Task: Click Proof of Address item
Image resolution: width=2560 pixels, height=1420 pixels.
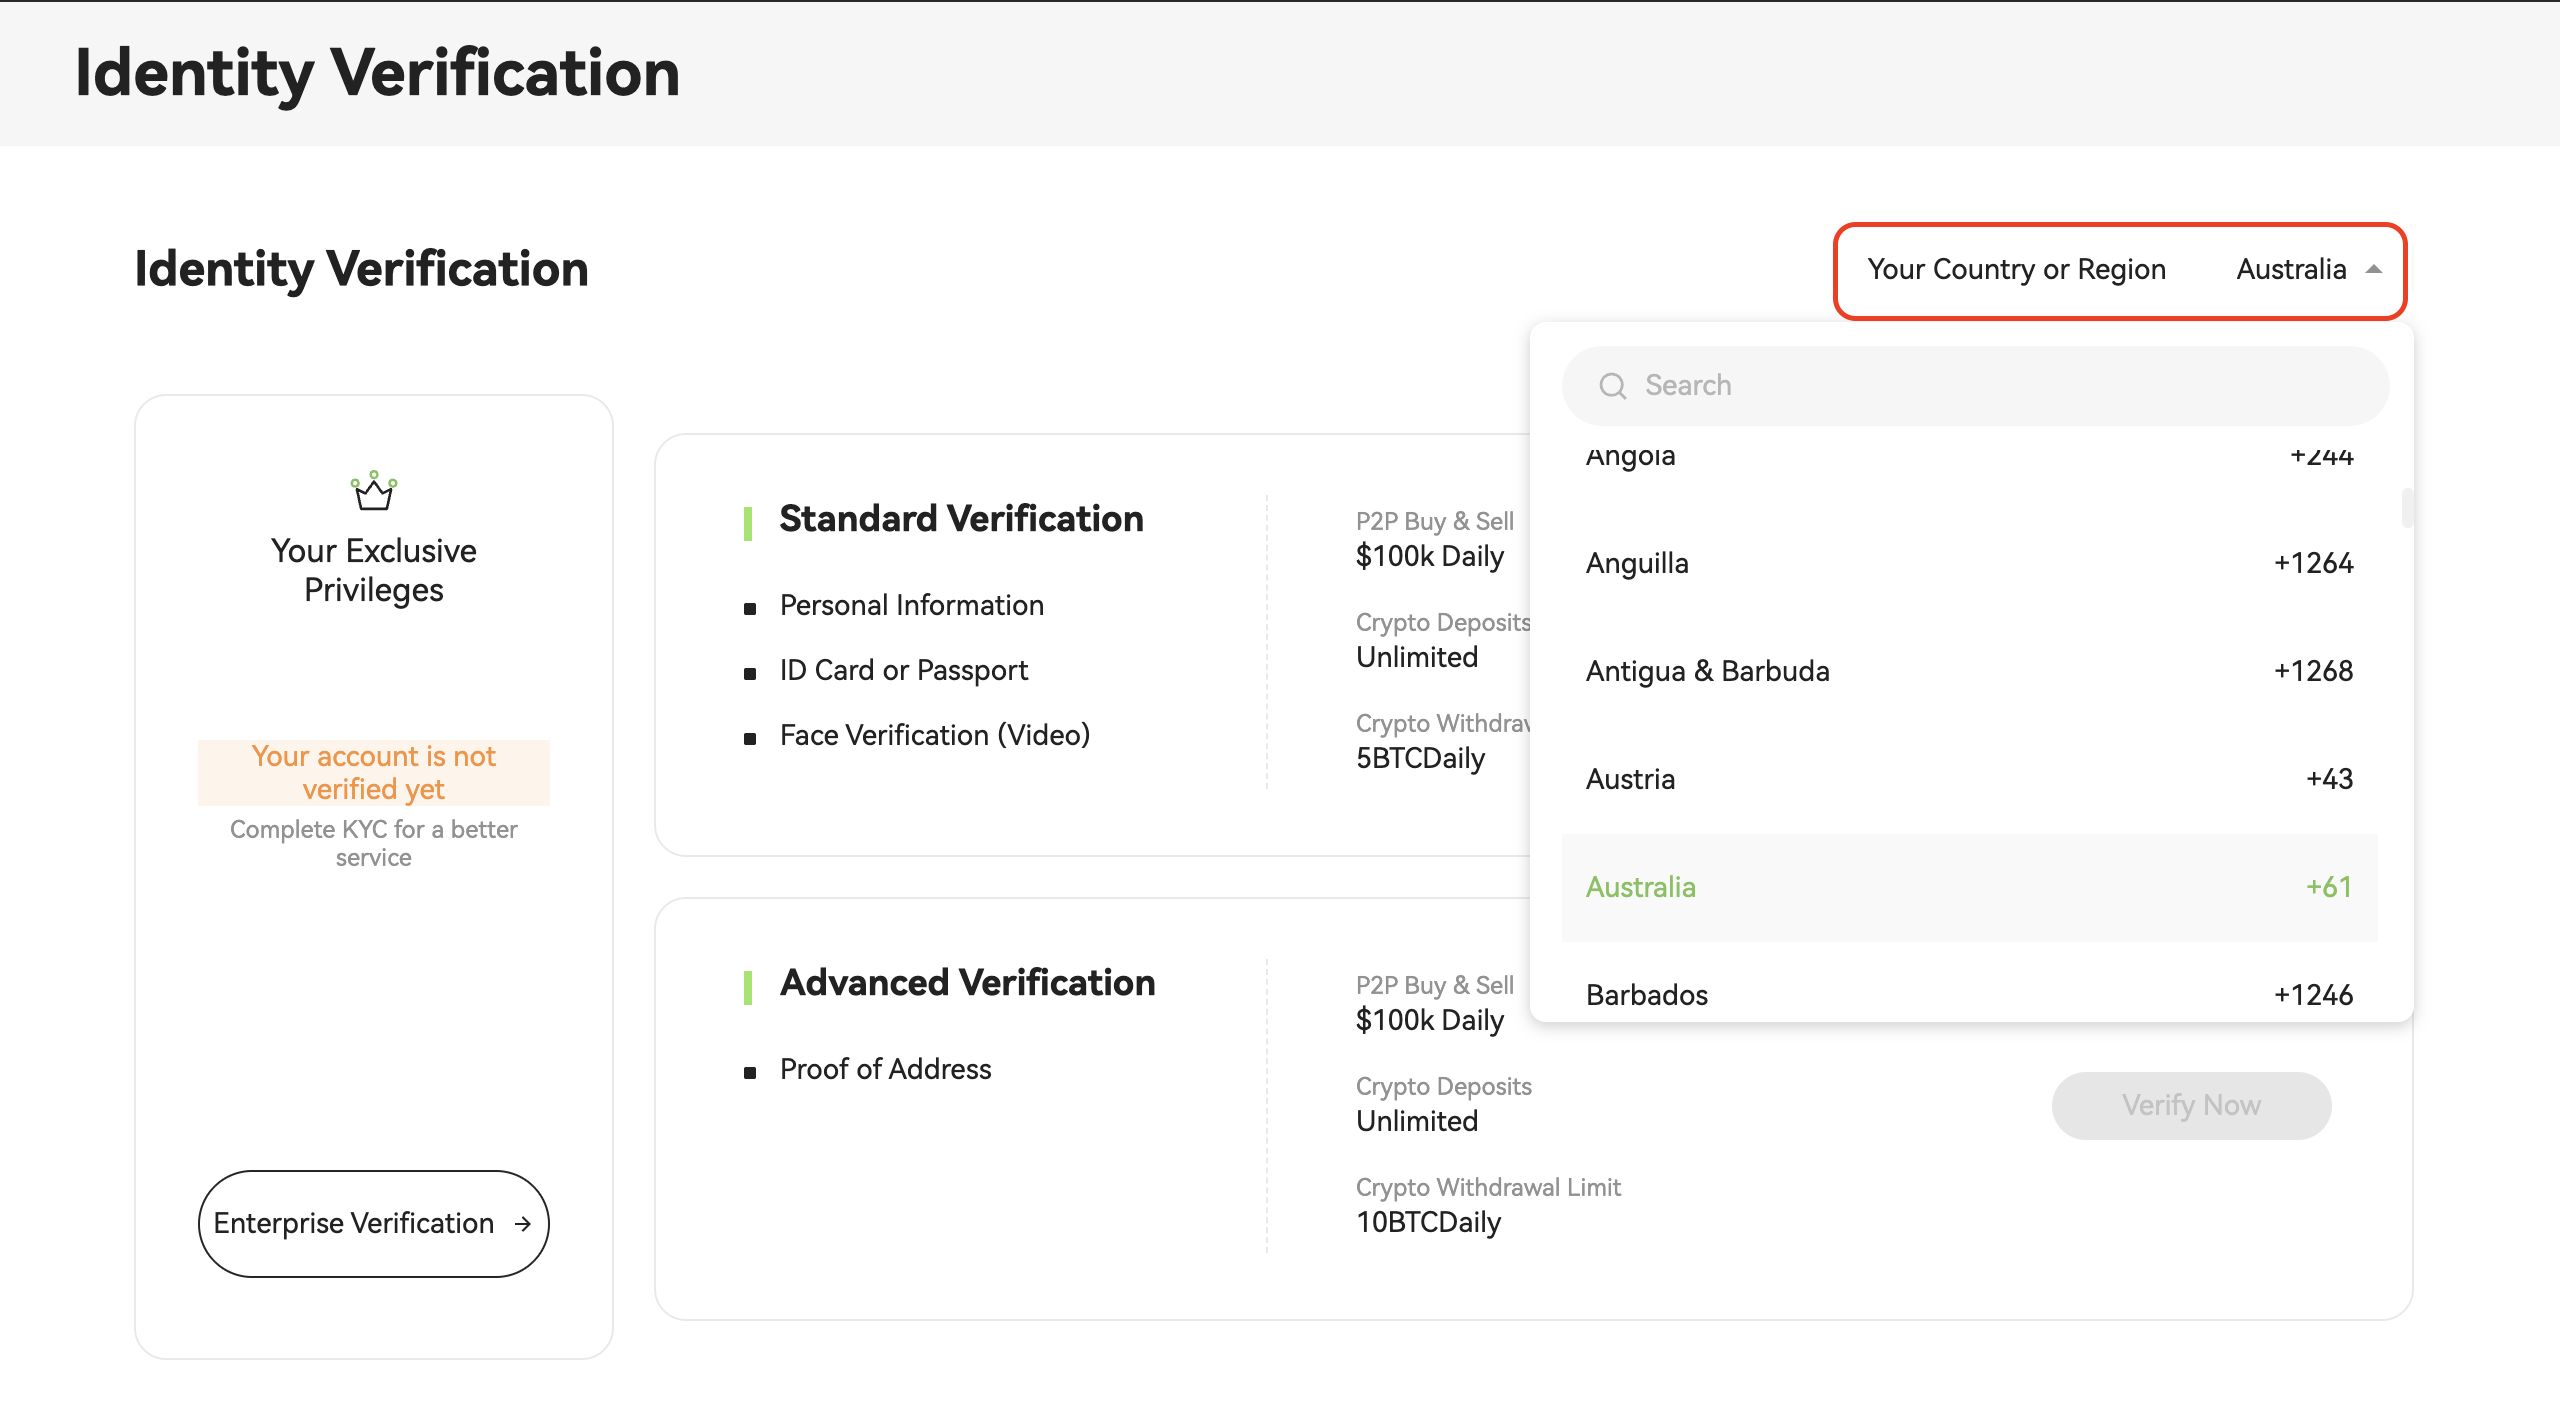Action: click(885, 1069)
